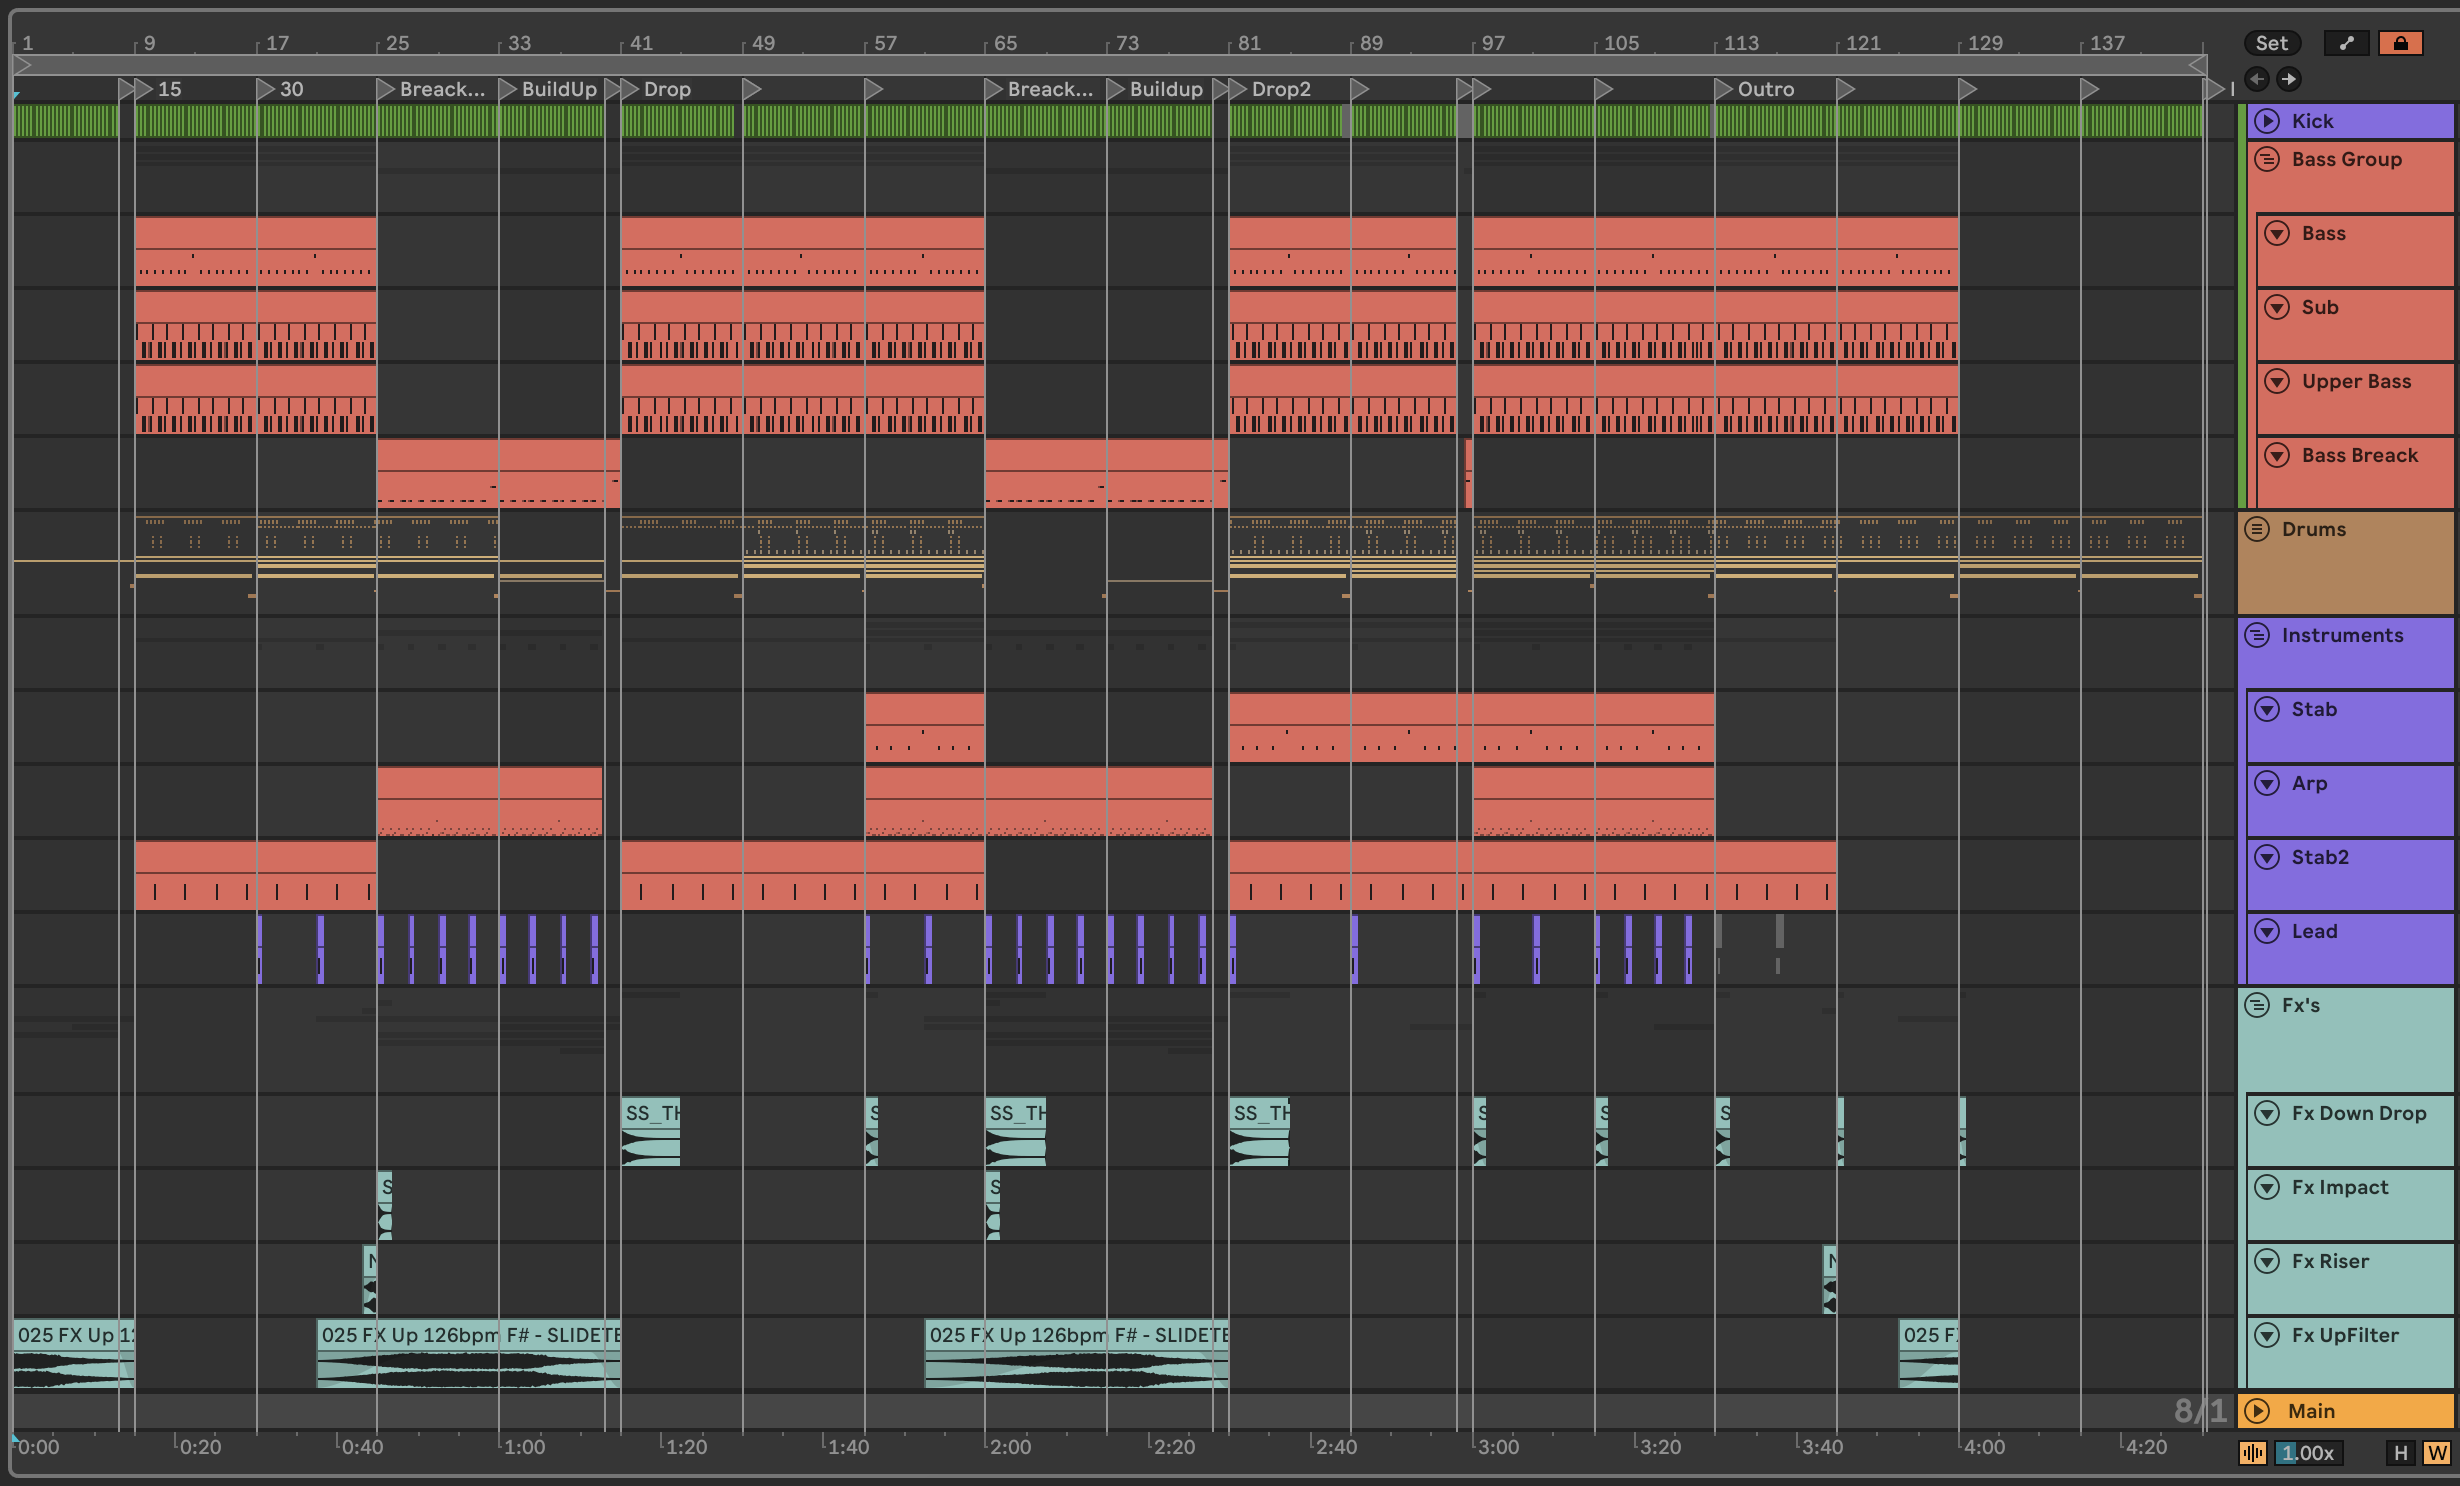Select the Fx's group track header

point(2344,1039)
